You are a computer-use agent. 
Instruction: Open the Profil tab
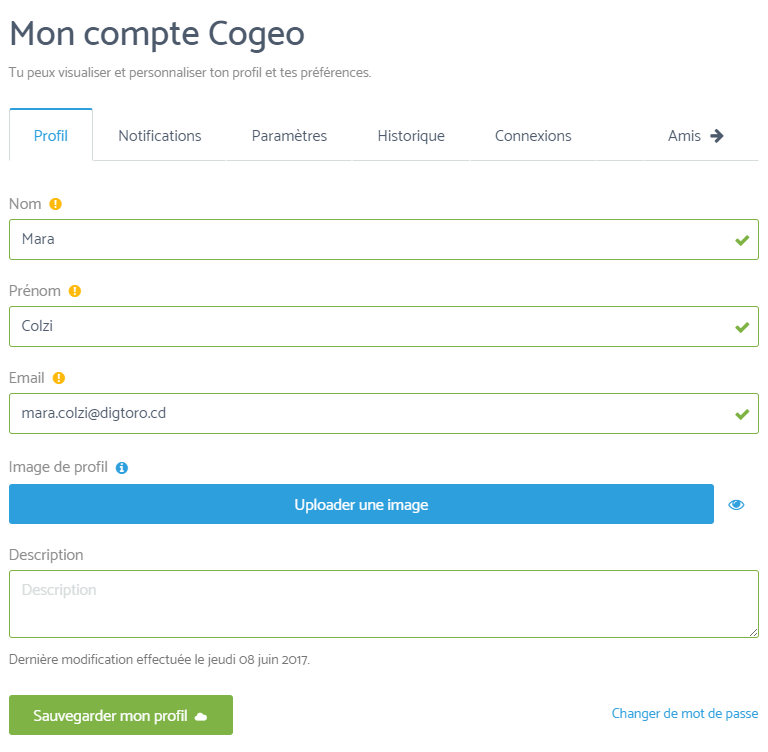pos(51,136)
